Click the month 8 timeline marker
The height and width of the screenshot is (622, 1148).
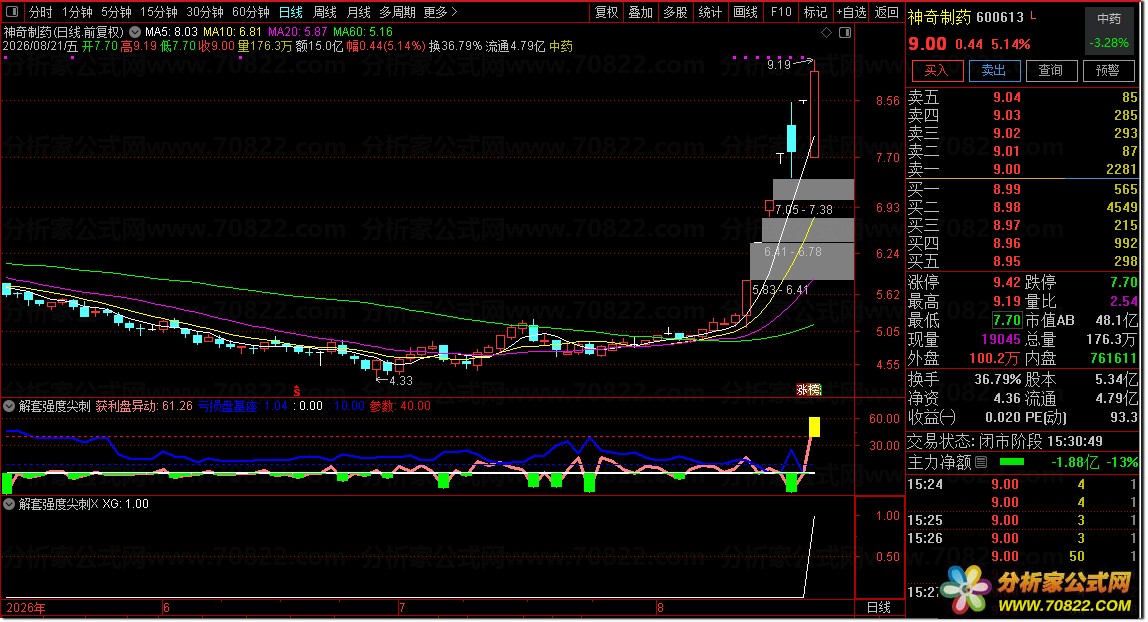pyautogui.click(x=660, y=607)
